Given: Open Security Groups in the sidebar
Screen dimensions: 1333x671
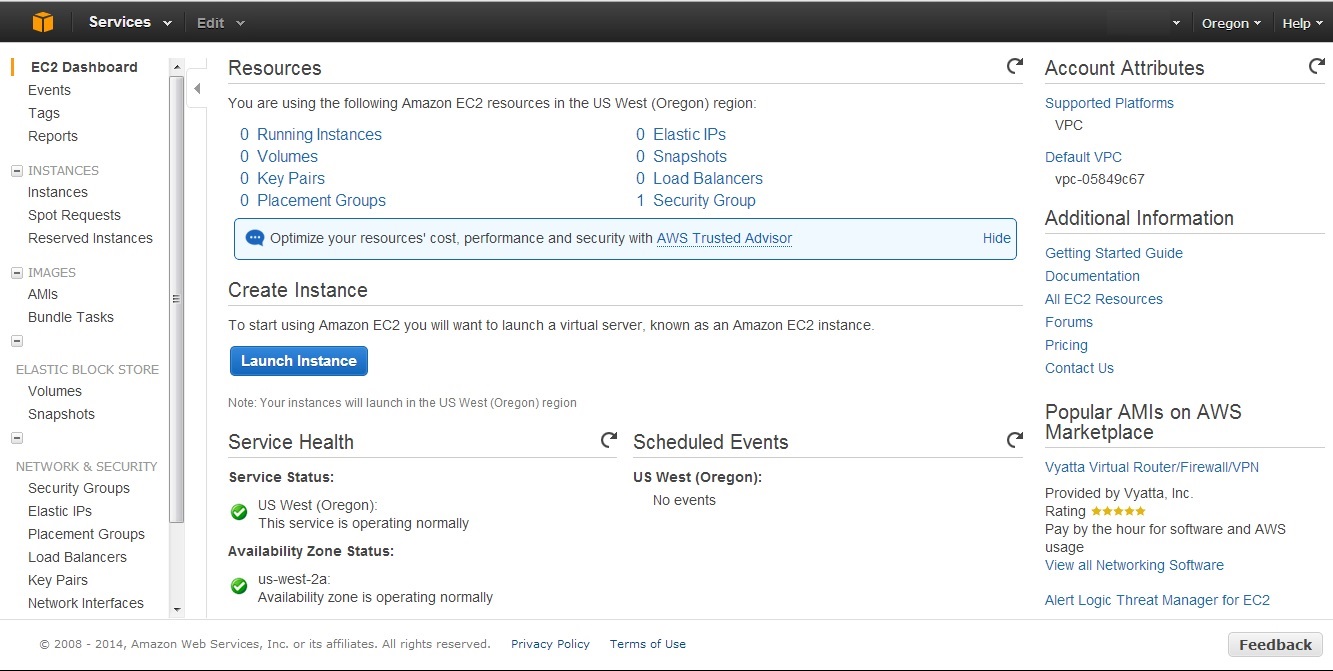Looking at the screenshot, I should 79,488.
